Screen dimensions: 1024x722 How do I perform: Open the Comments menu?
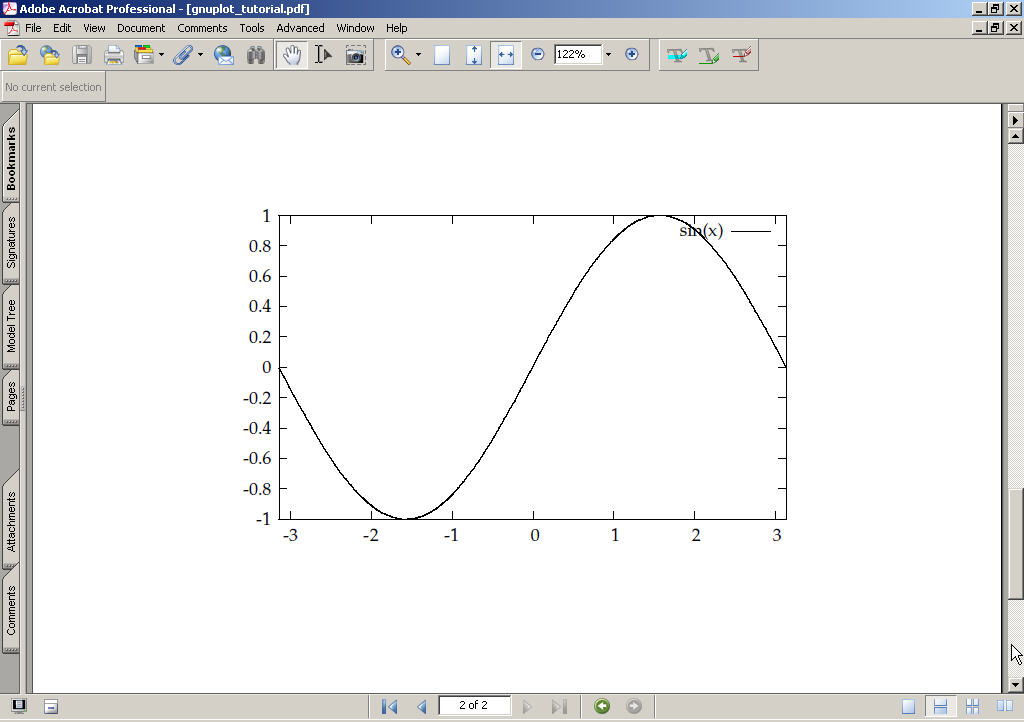click(x=202, y=28)
